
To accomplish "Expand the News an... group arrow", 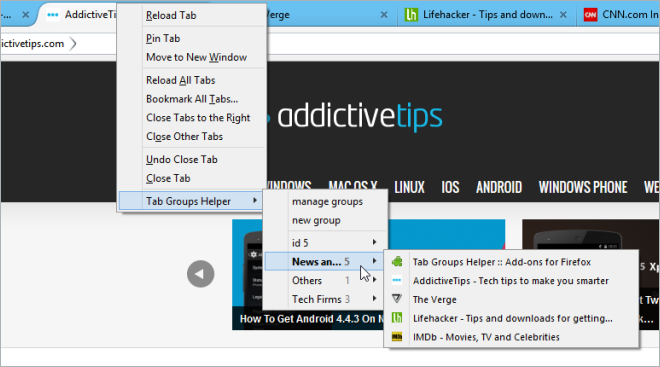I will [374, 261].
